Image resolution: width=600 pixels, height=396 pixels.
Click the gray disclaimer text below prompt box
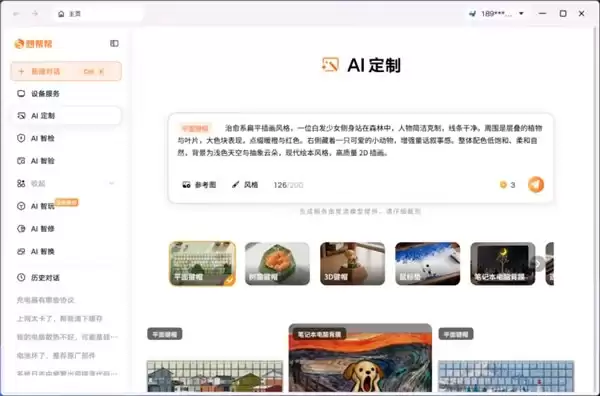tap(360, 211)
